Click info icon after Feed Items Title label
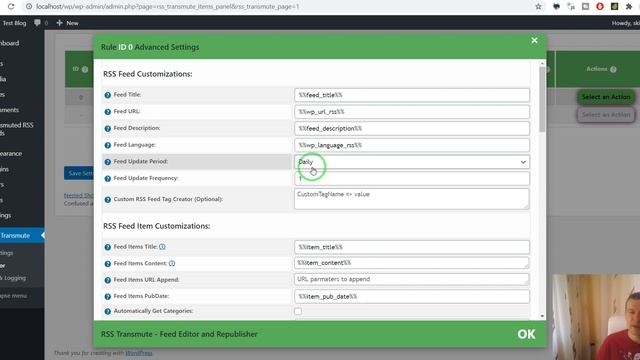Screen dimensions: 640x360 click(x=162, y=247)
